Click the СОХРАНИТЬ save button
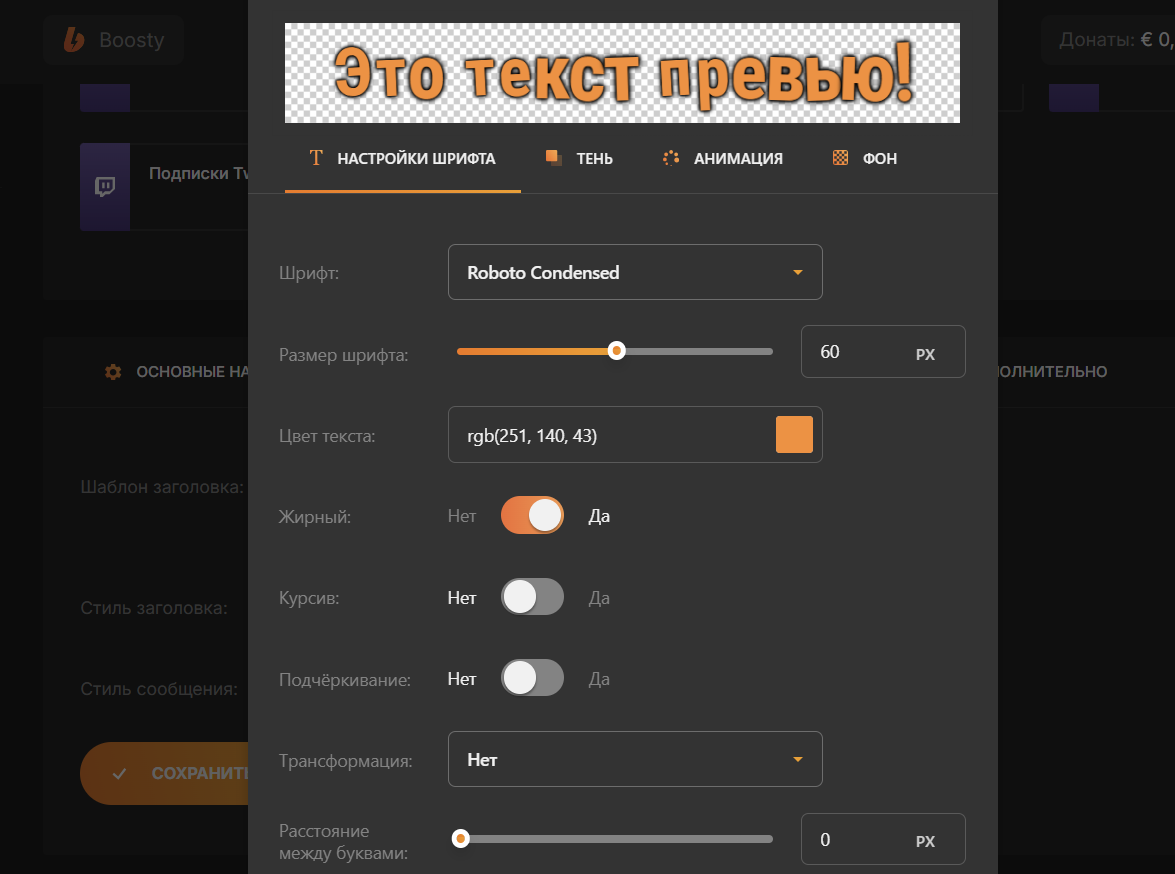The height and width of the screenshot is (874, 1175). 164,774
